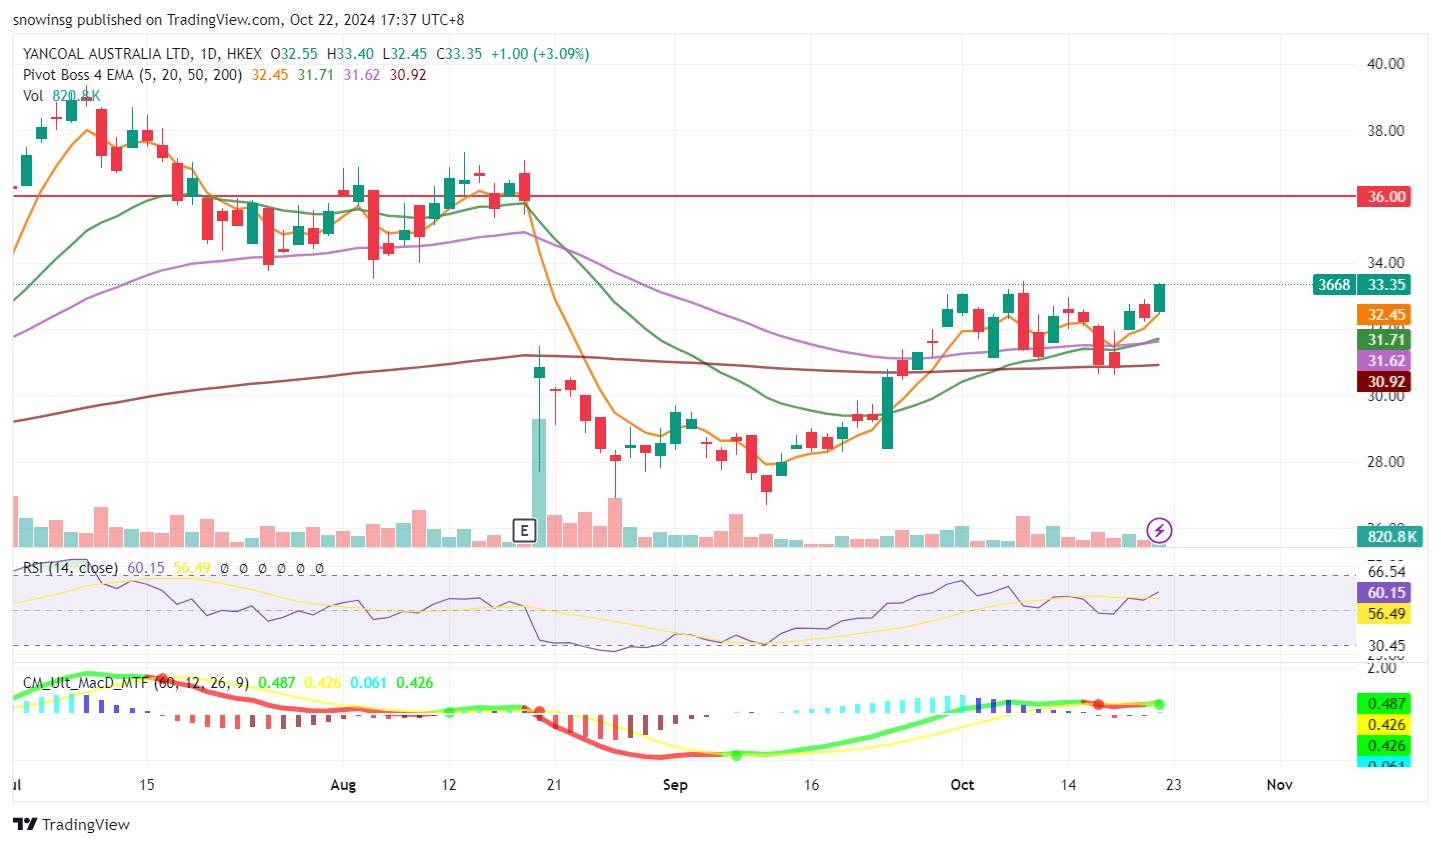The width and height of the screenshot is (1441, 846).
Task: Click the 28.00 price axis tick
Action: click(1385, 462)
